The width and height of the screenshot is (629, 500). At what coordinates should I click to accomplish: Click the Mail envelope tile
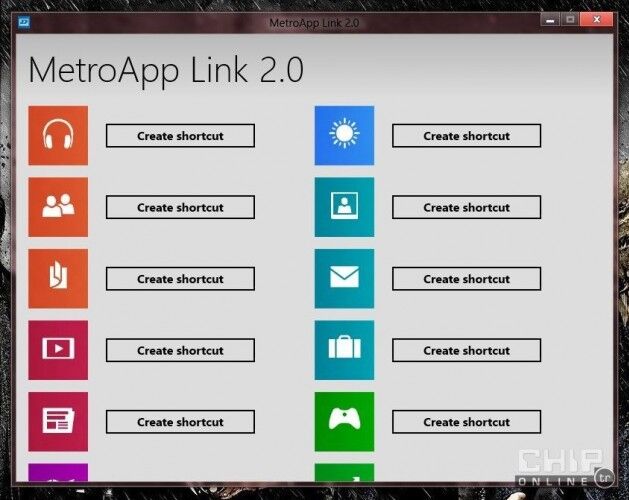344,278
